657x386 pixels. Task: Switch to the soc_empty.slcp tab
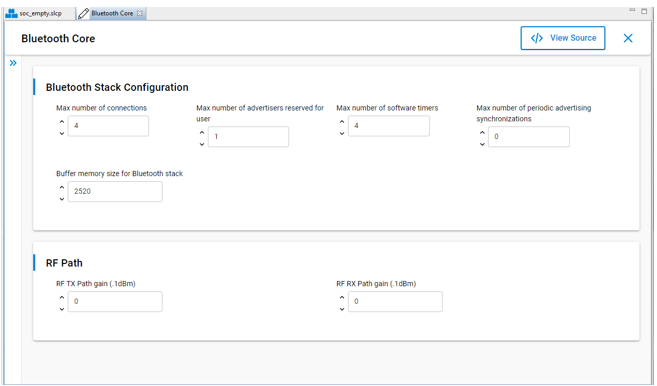34,13
